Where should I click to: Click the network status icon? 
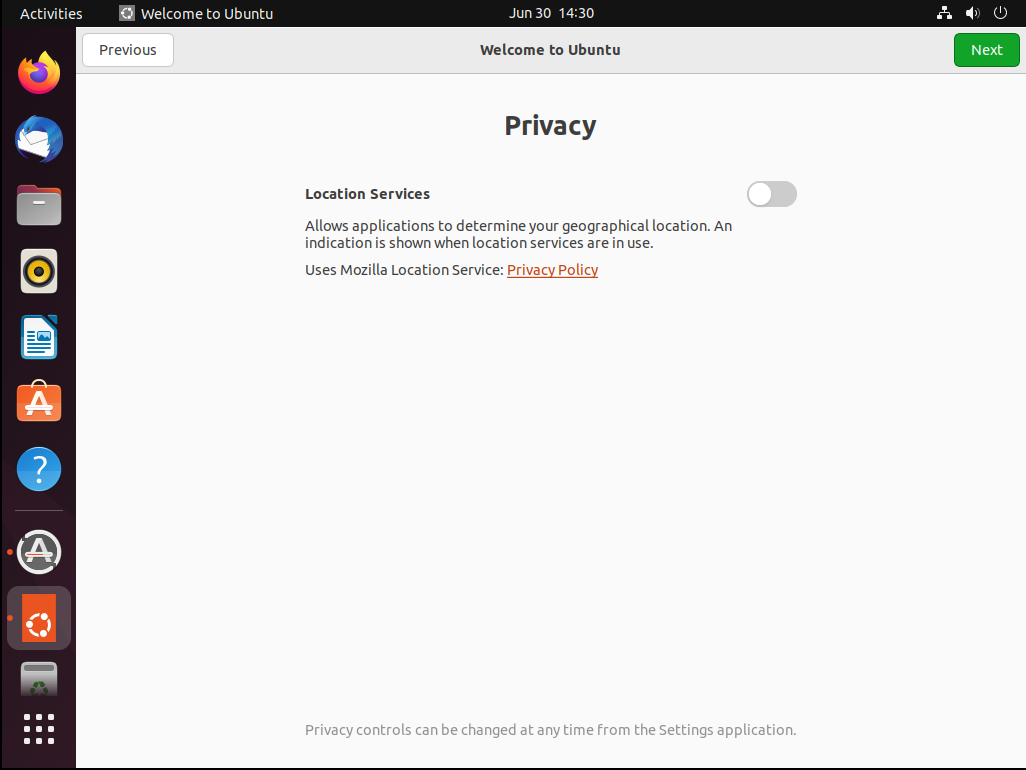(944, 13)
